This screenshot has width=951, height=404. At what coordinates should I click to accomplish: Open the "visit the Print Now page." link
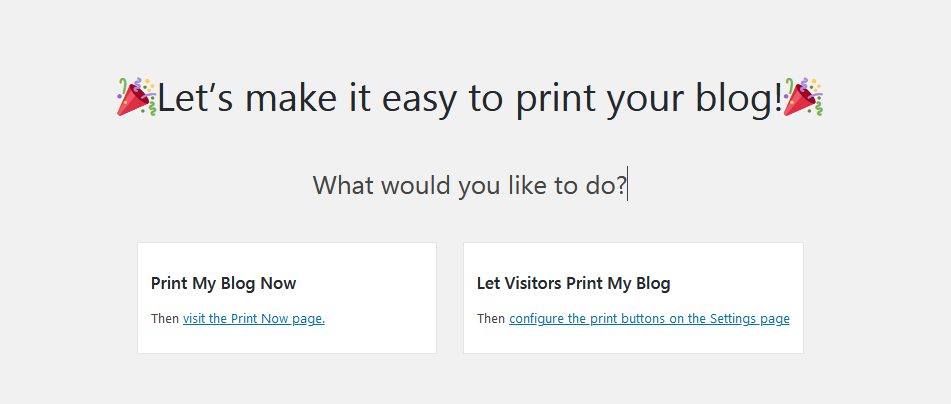254,318
